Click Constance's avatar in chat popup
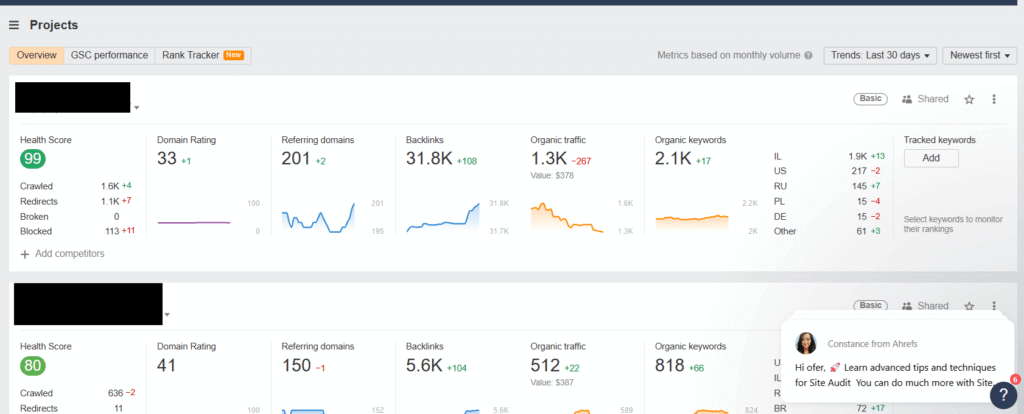1024x414 pixels. tap(806, 343)
